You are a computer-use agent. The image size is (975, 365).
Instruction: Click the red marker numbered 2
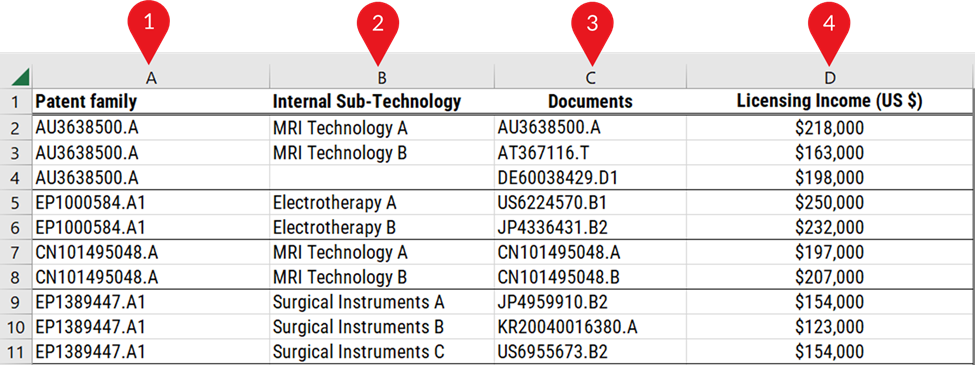(x=377, y=29)
